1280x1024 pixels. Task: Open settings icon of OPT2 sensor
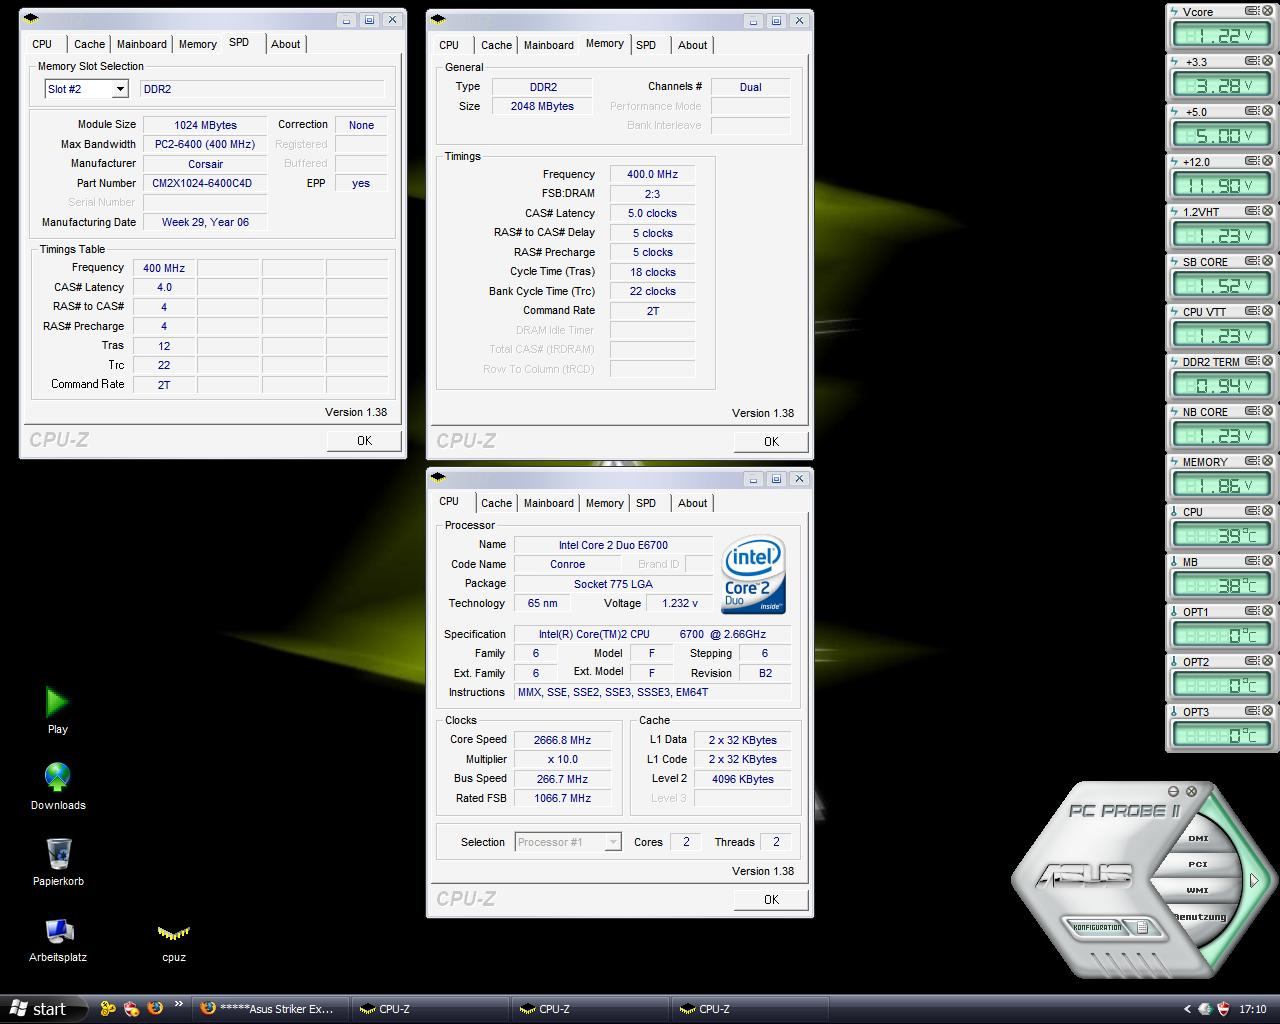(1252, 661)
